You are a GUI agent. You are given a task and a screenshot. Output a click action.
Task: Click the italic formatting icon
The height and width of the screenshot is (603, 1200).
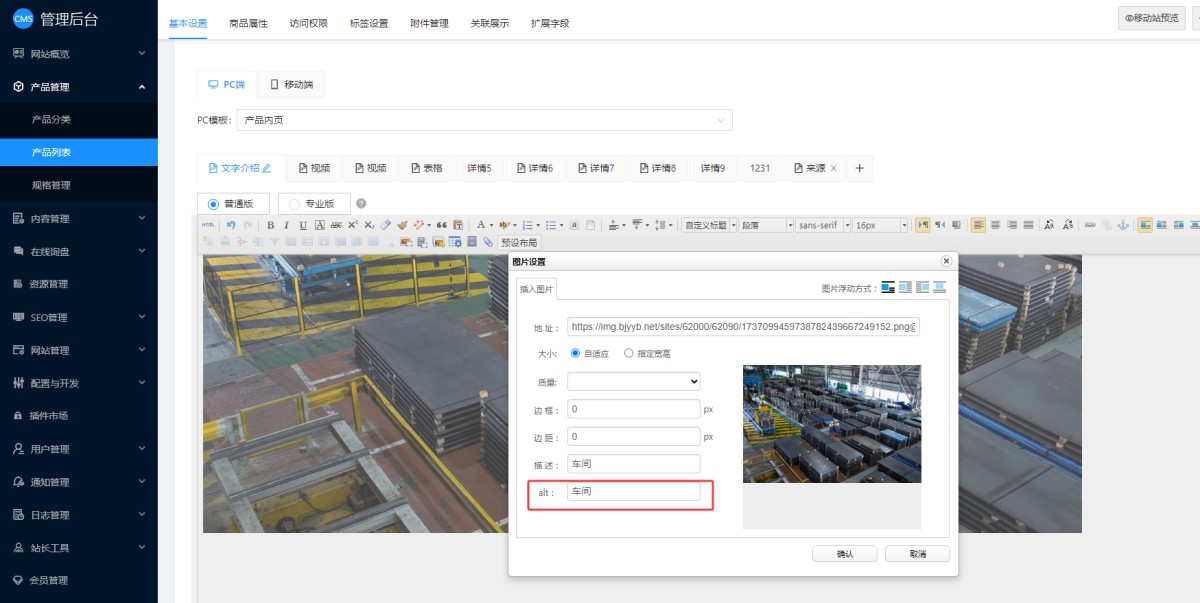286,225
